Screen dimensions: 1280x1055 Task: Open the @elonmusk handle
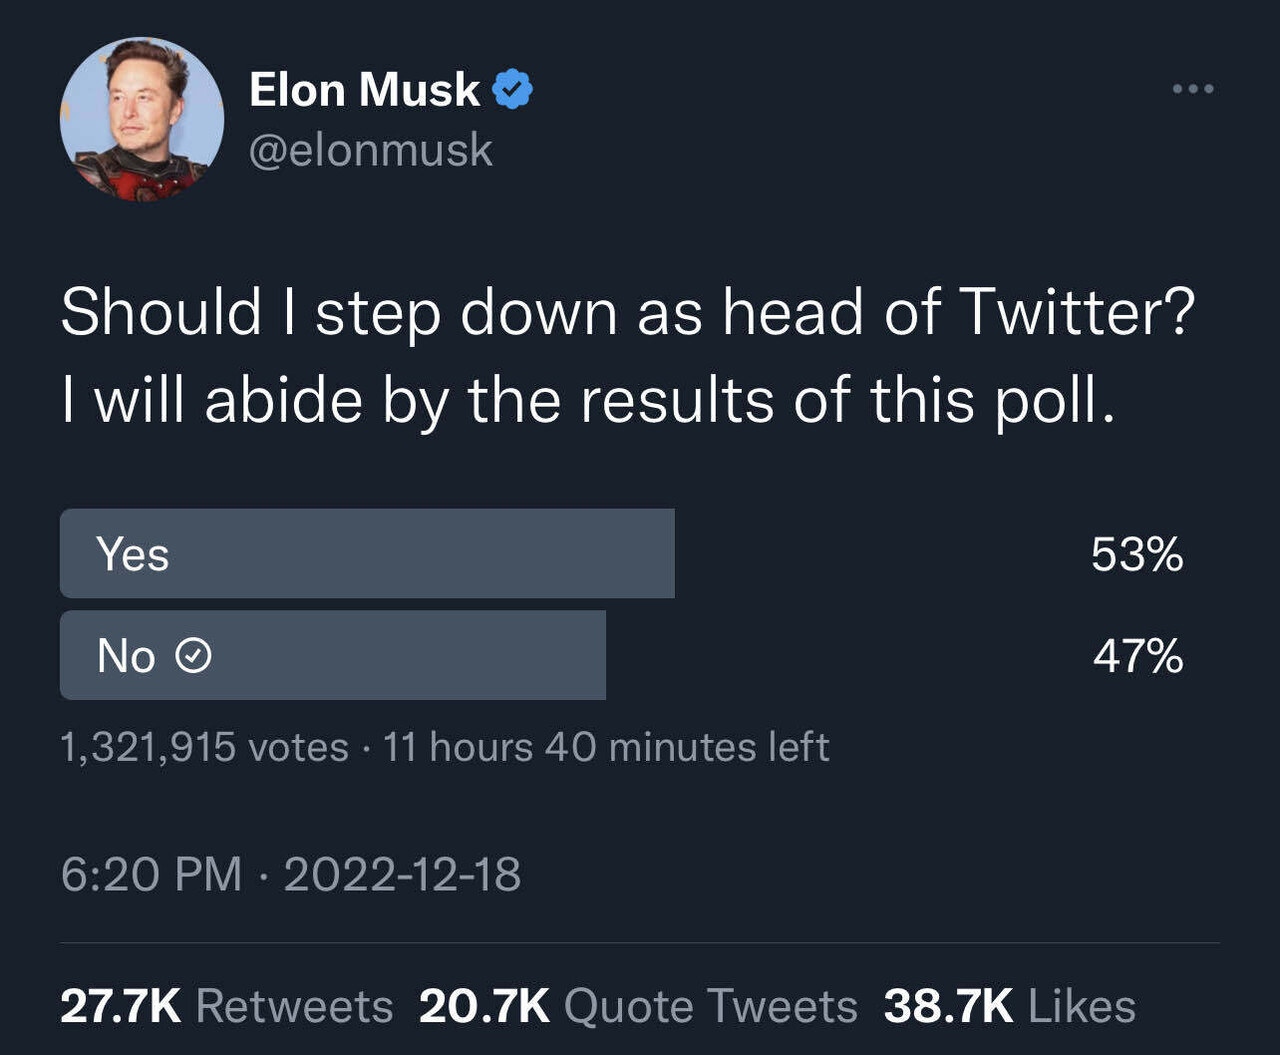click(x=370, y=150)
